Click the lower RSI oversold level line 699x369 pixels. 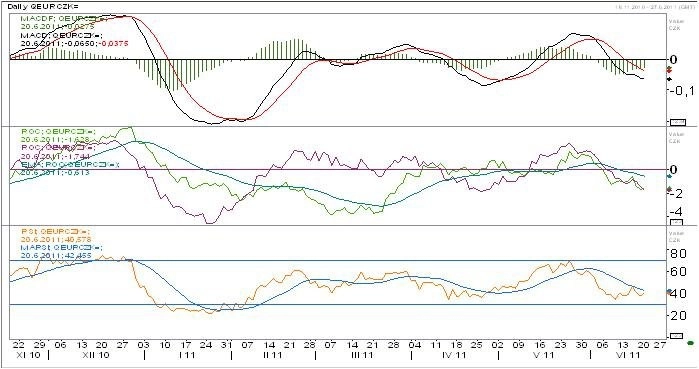[x=338, y=305]
